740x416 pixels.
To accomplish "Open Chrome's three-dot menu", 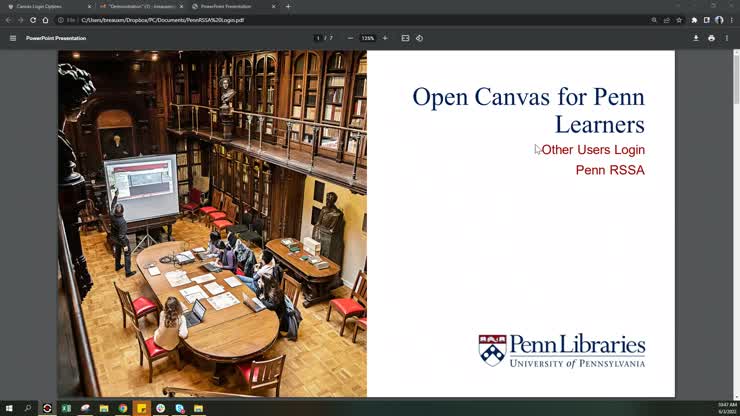I will (x=731, y=20).
